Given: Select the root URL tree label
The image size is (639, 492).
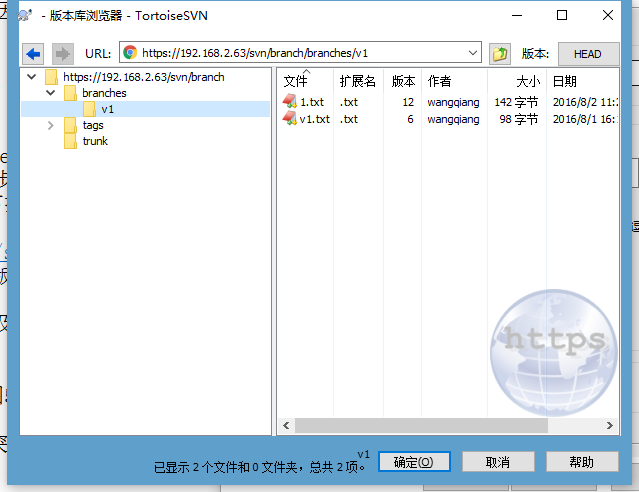Looking at the screenshot, I should pos(144,77).
